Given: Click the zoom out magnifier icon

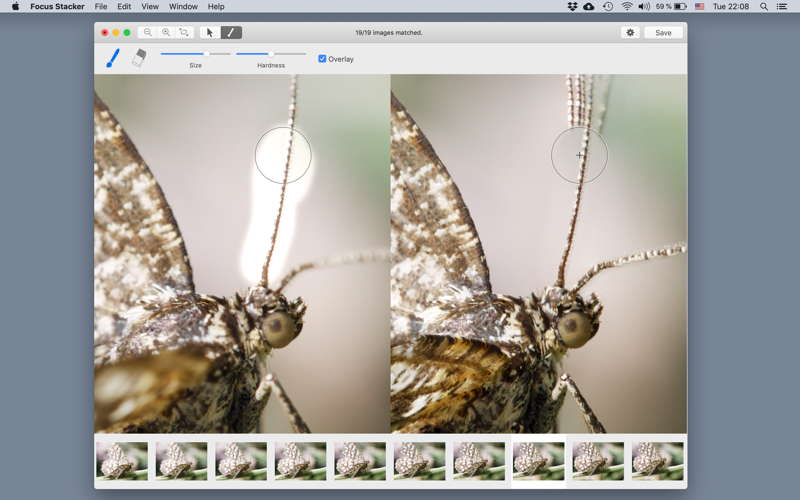Looking at the screenshot, I should tap(148, 33).
